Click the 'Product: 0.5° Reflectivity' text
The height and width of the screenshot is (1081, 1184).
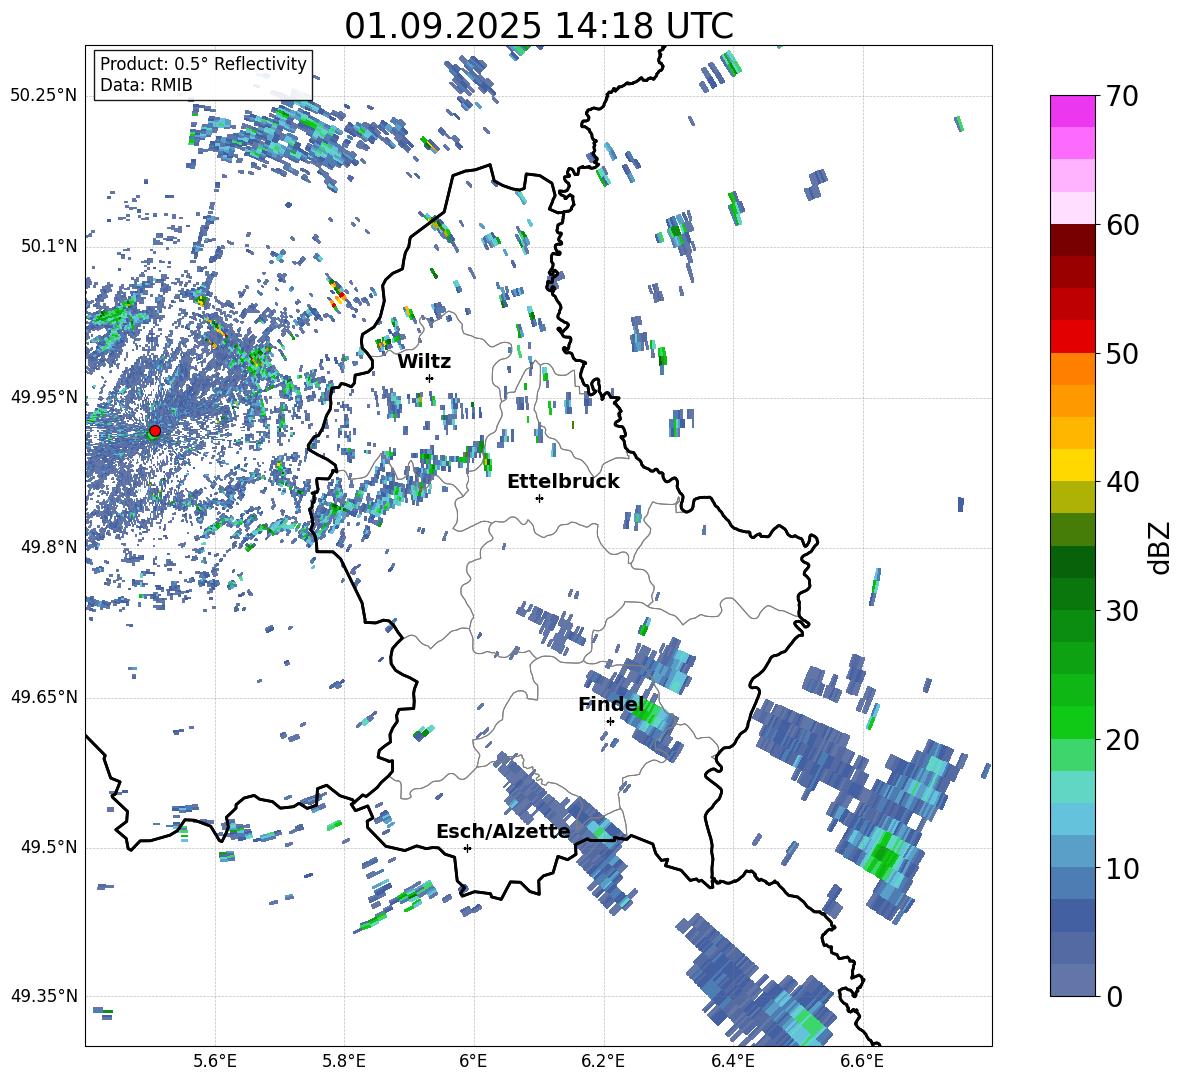[203, 63]
